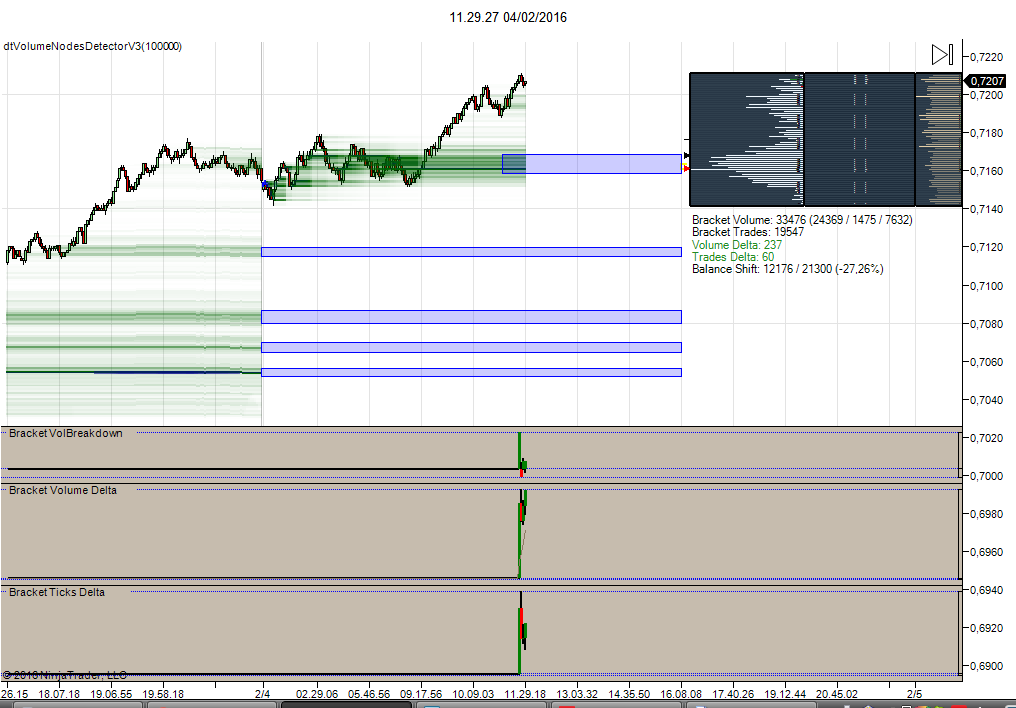Viewport: 1016px width, 708px height.
Task: Click the 0,7060 price axis label
Action: coord(986,361)
